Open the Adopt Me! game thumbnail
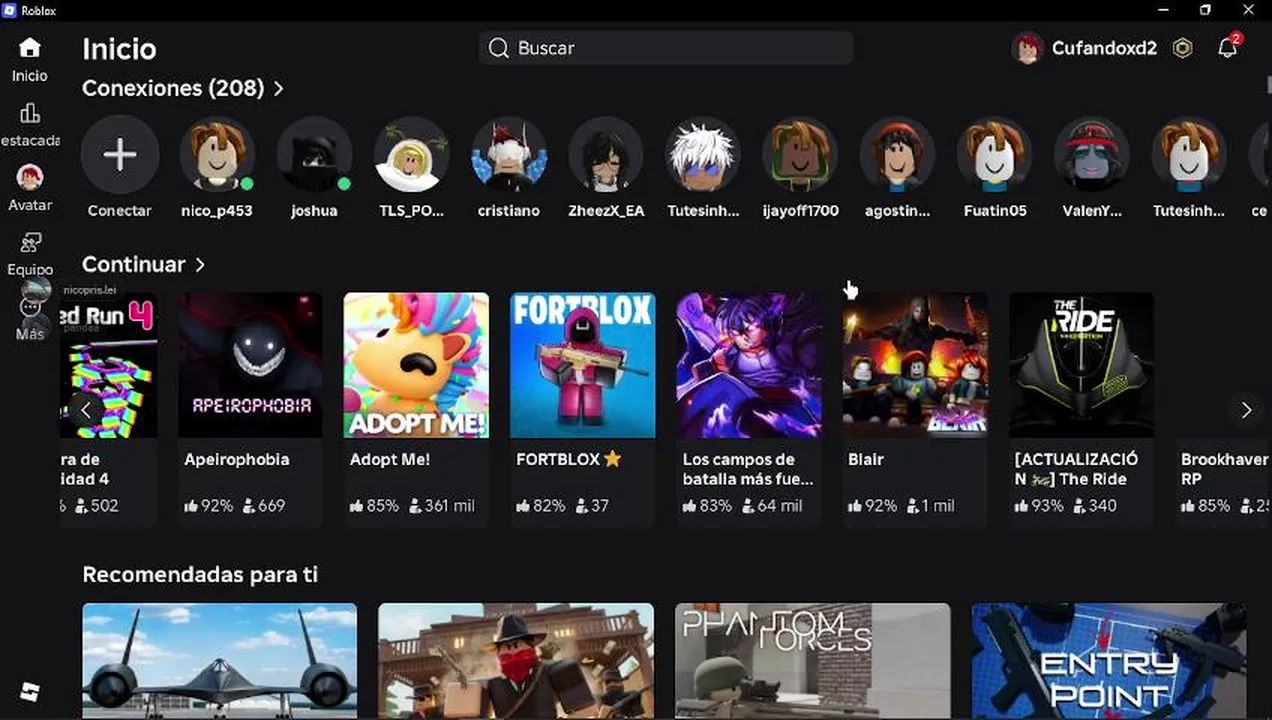The width and height of the screenshot is (1272, 720). click(x=416, y=365)
